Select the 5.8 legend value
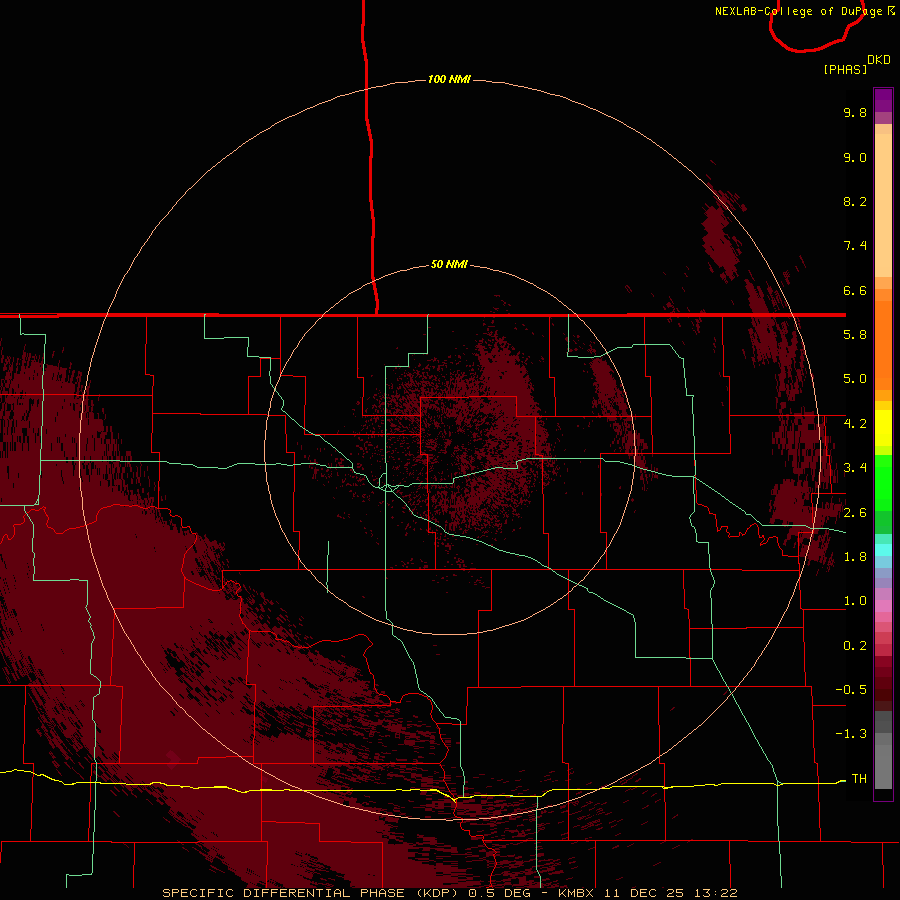This screenshot has height=900, width=900. point(855,335)
